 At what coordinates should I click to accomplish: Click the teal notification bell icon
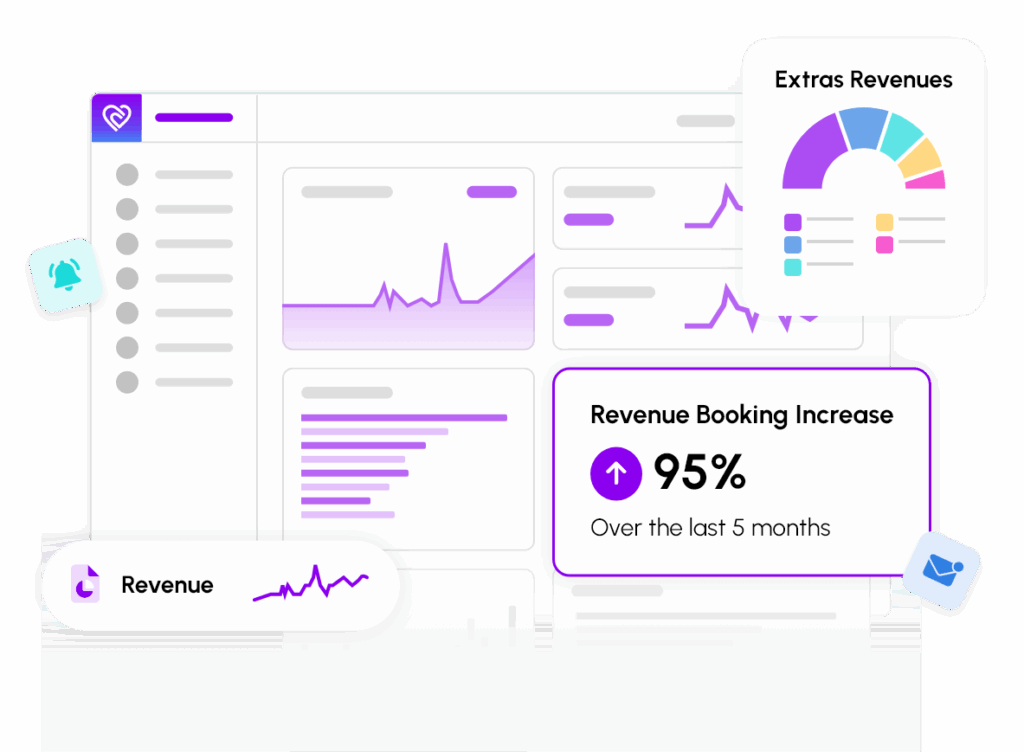pos(66,274)
